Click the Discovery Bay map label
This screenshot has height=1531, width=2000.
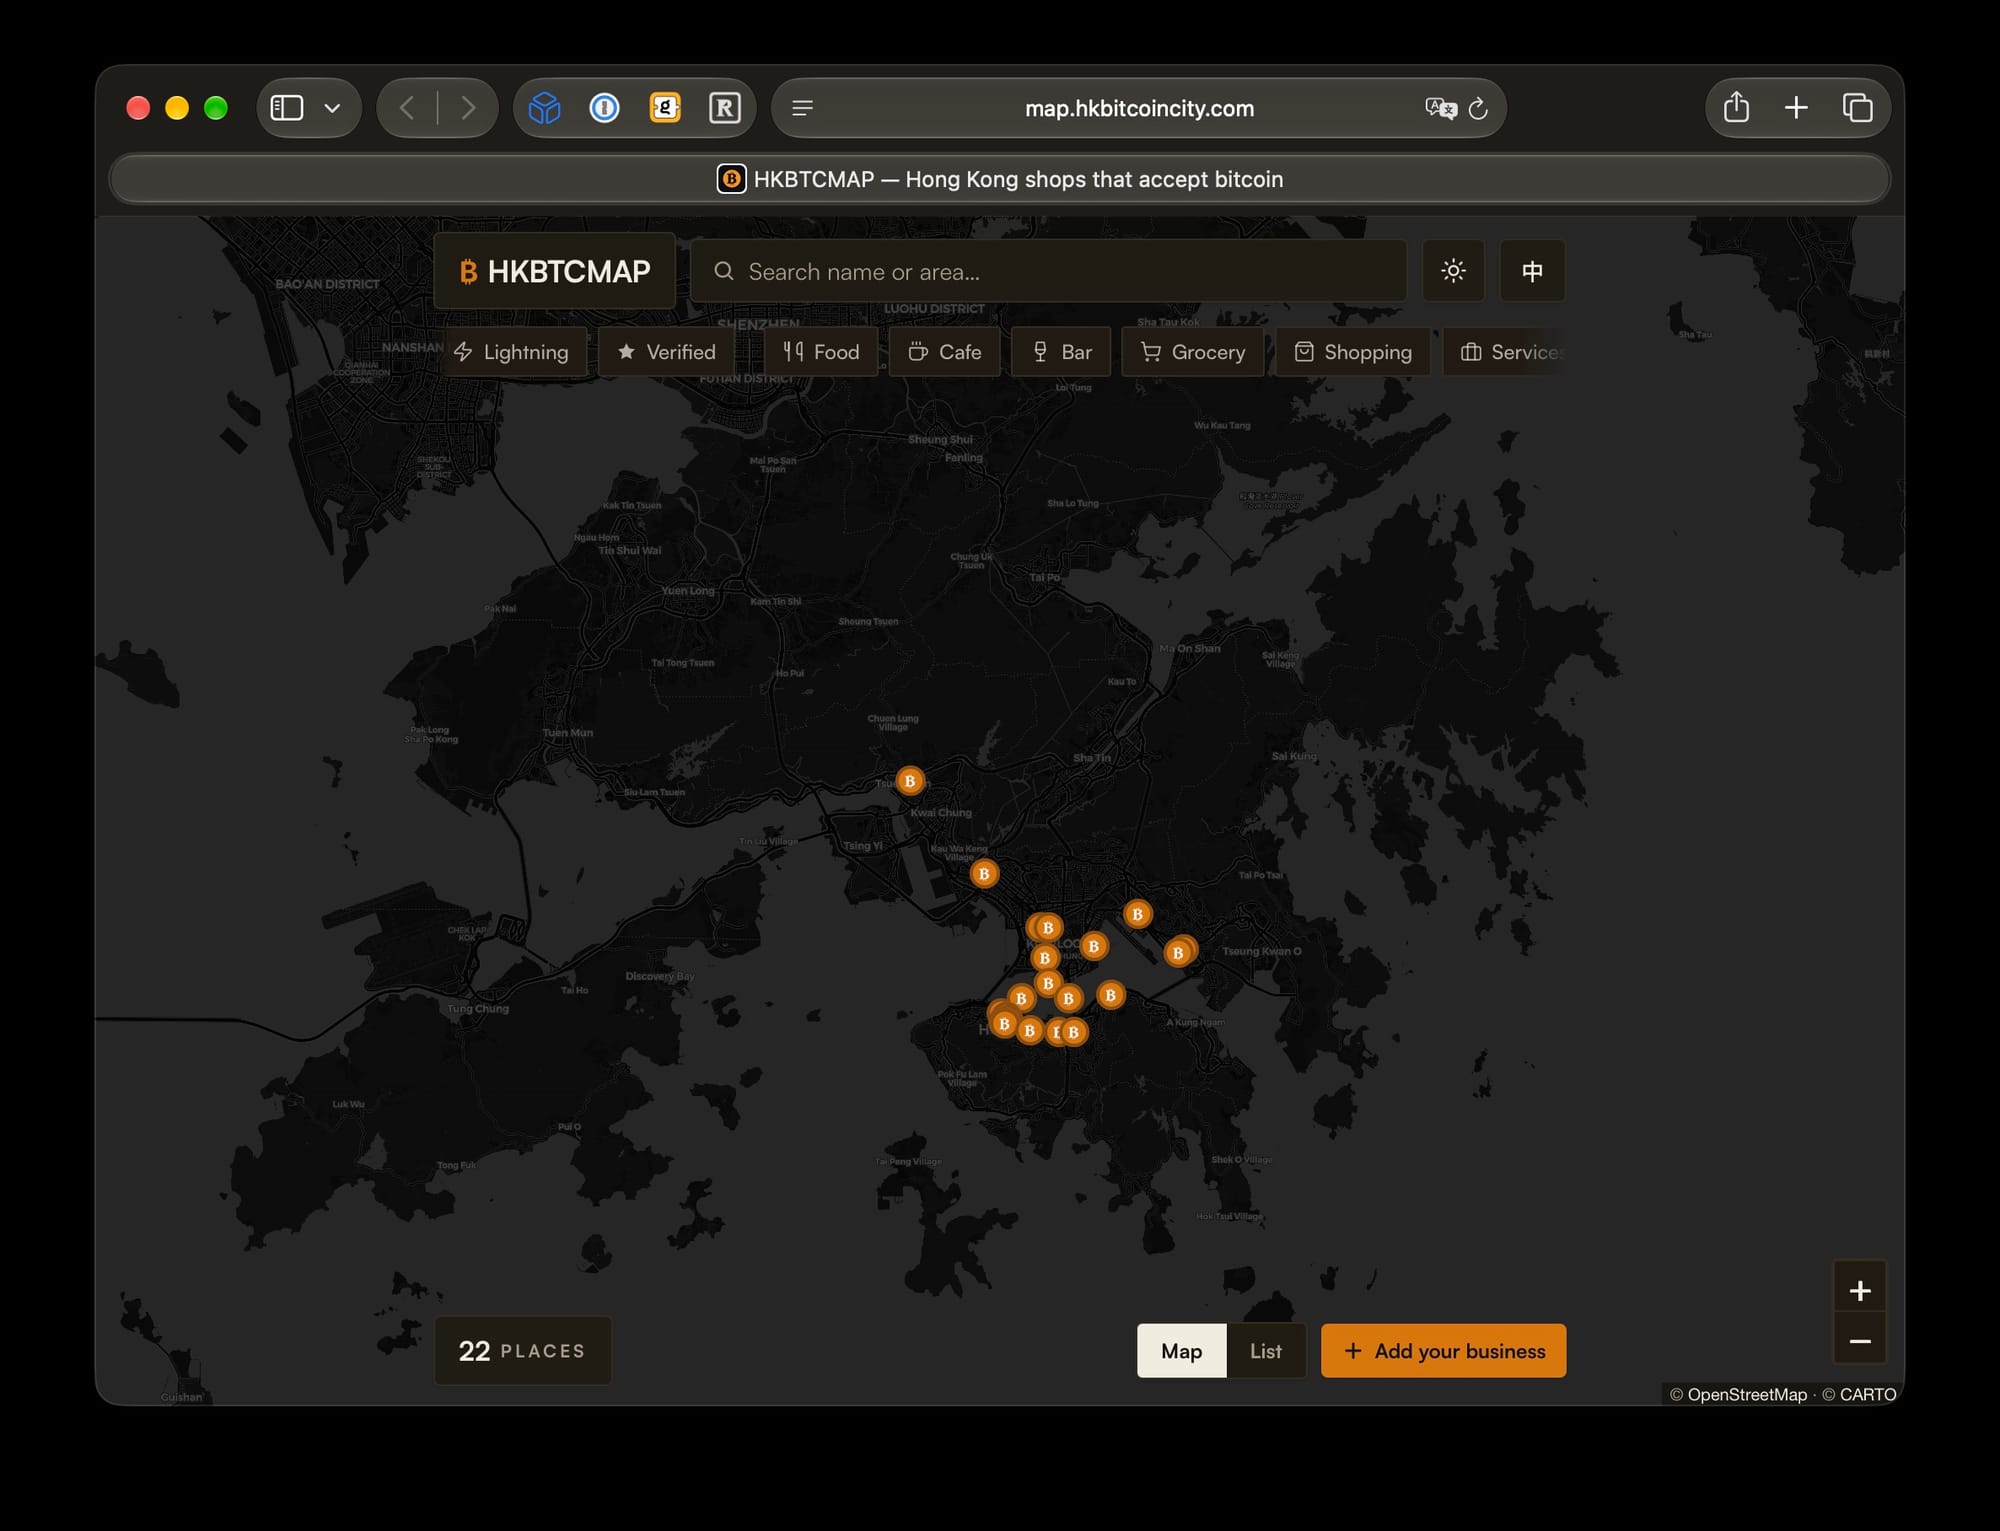660,976
